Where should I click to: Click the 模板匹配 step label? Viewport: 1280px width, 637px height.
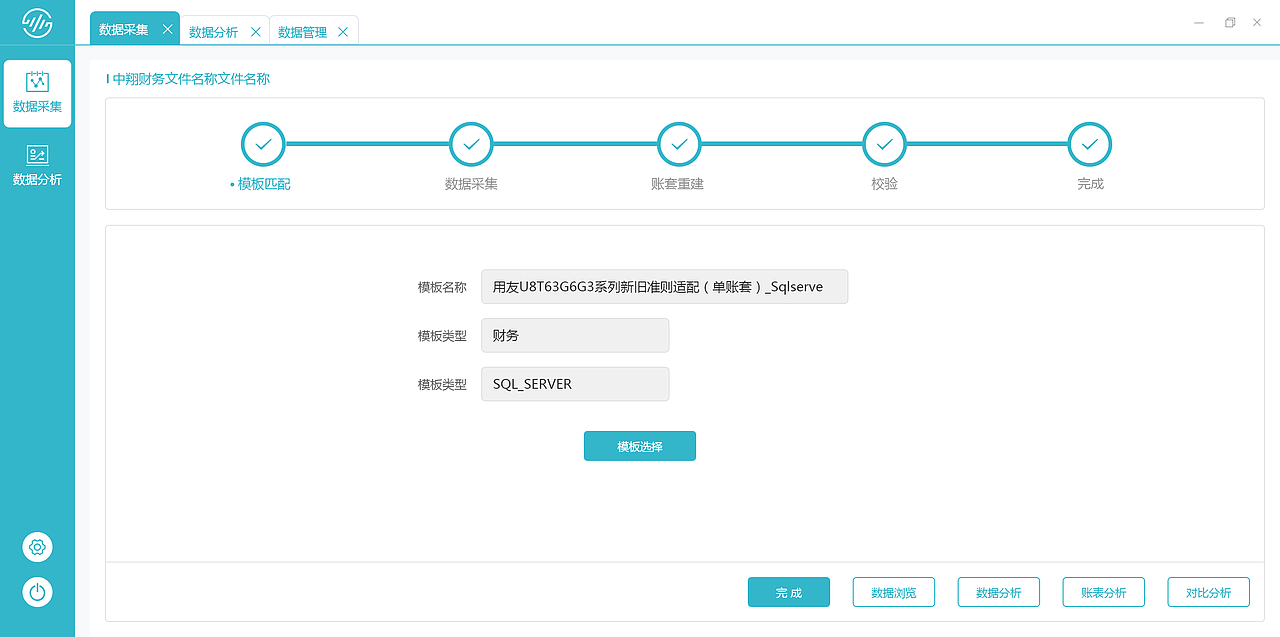pyautogui.click(x=264, y=184)
